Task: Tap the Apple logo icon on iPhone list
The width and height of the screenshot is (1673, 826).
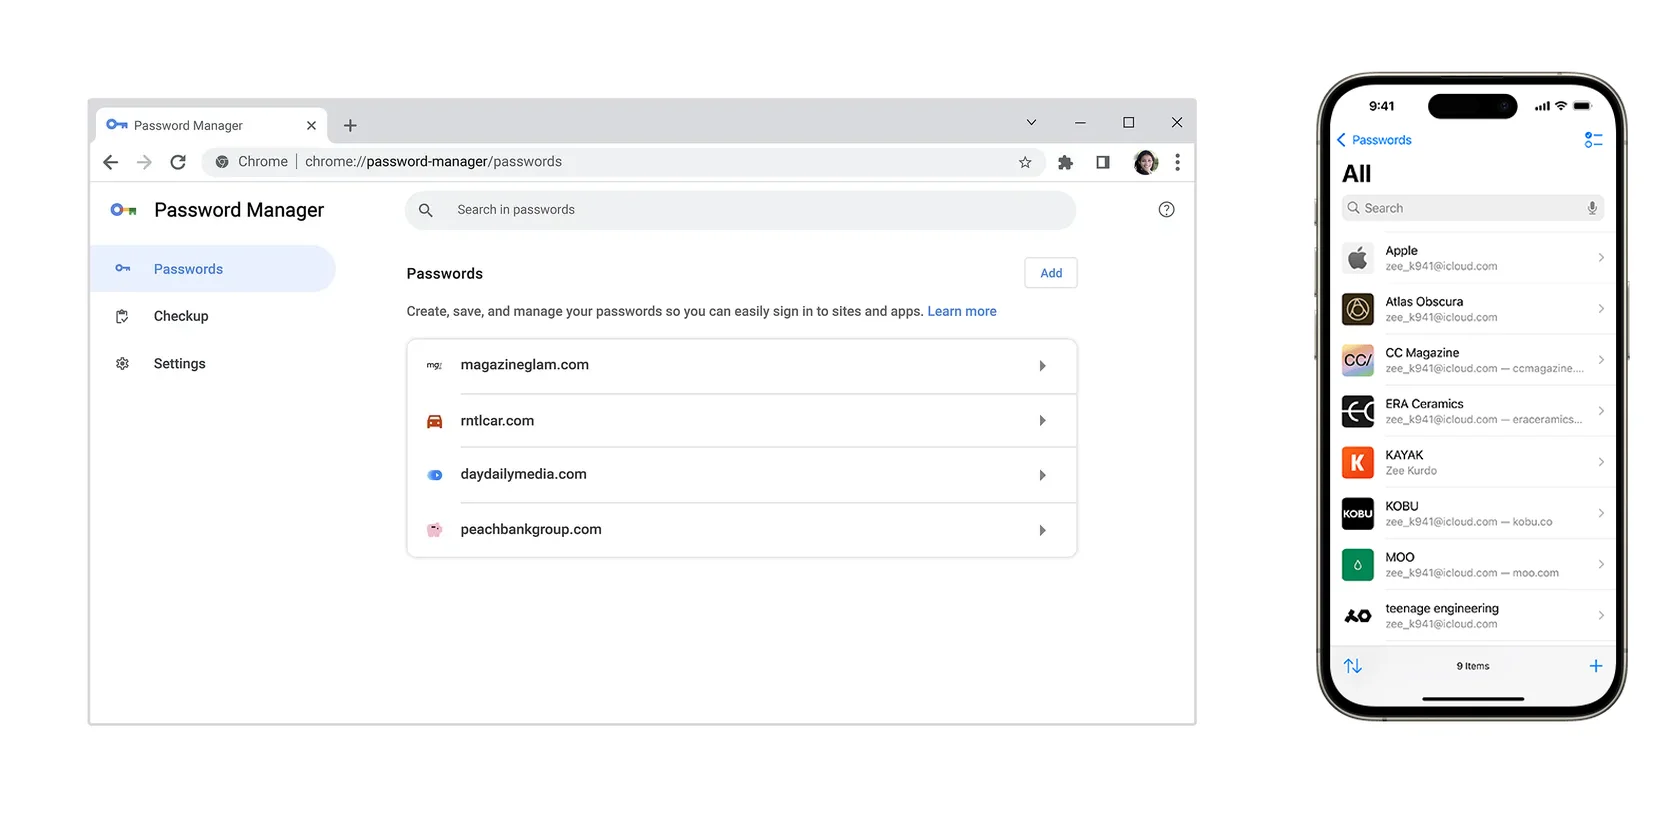Action: pos(1358,258)
